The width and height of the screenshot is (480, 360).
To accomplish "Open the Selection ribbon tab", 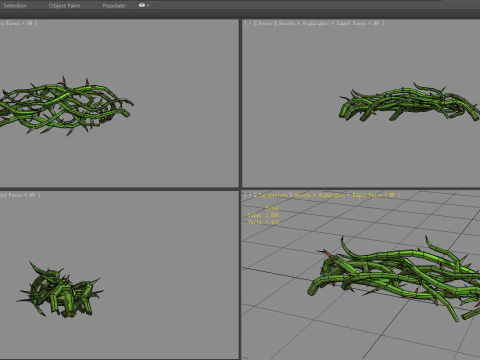I will coord(15,6).
